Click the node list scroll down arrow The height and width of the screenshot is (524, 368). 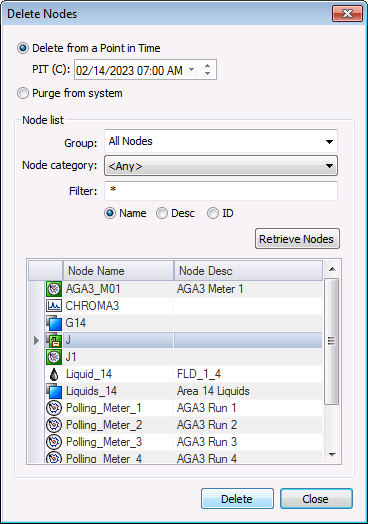coord(332,454)
